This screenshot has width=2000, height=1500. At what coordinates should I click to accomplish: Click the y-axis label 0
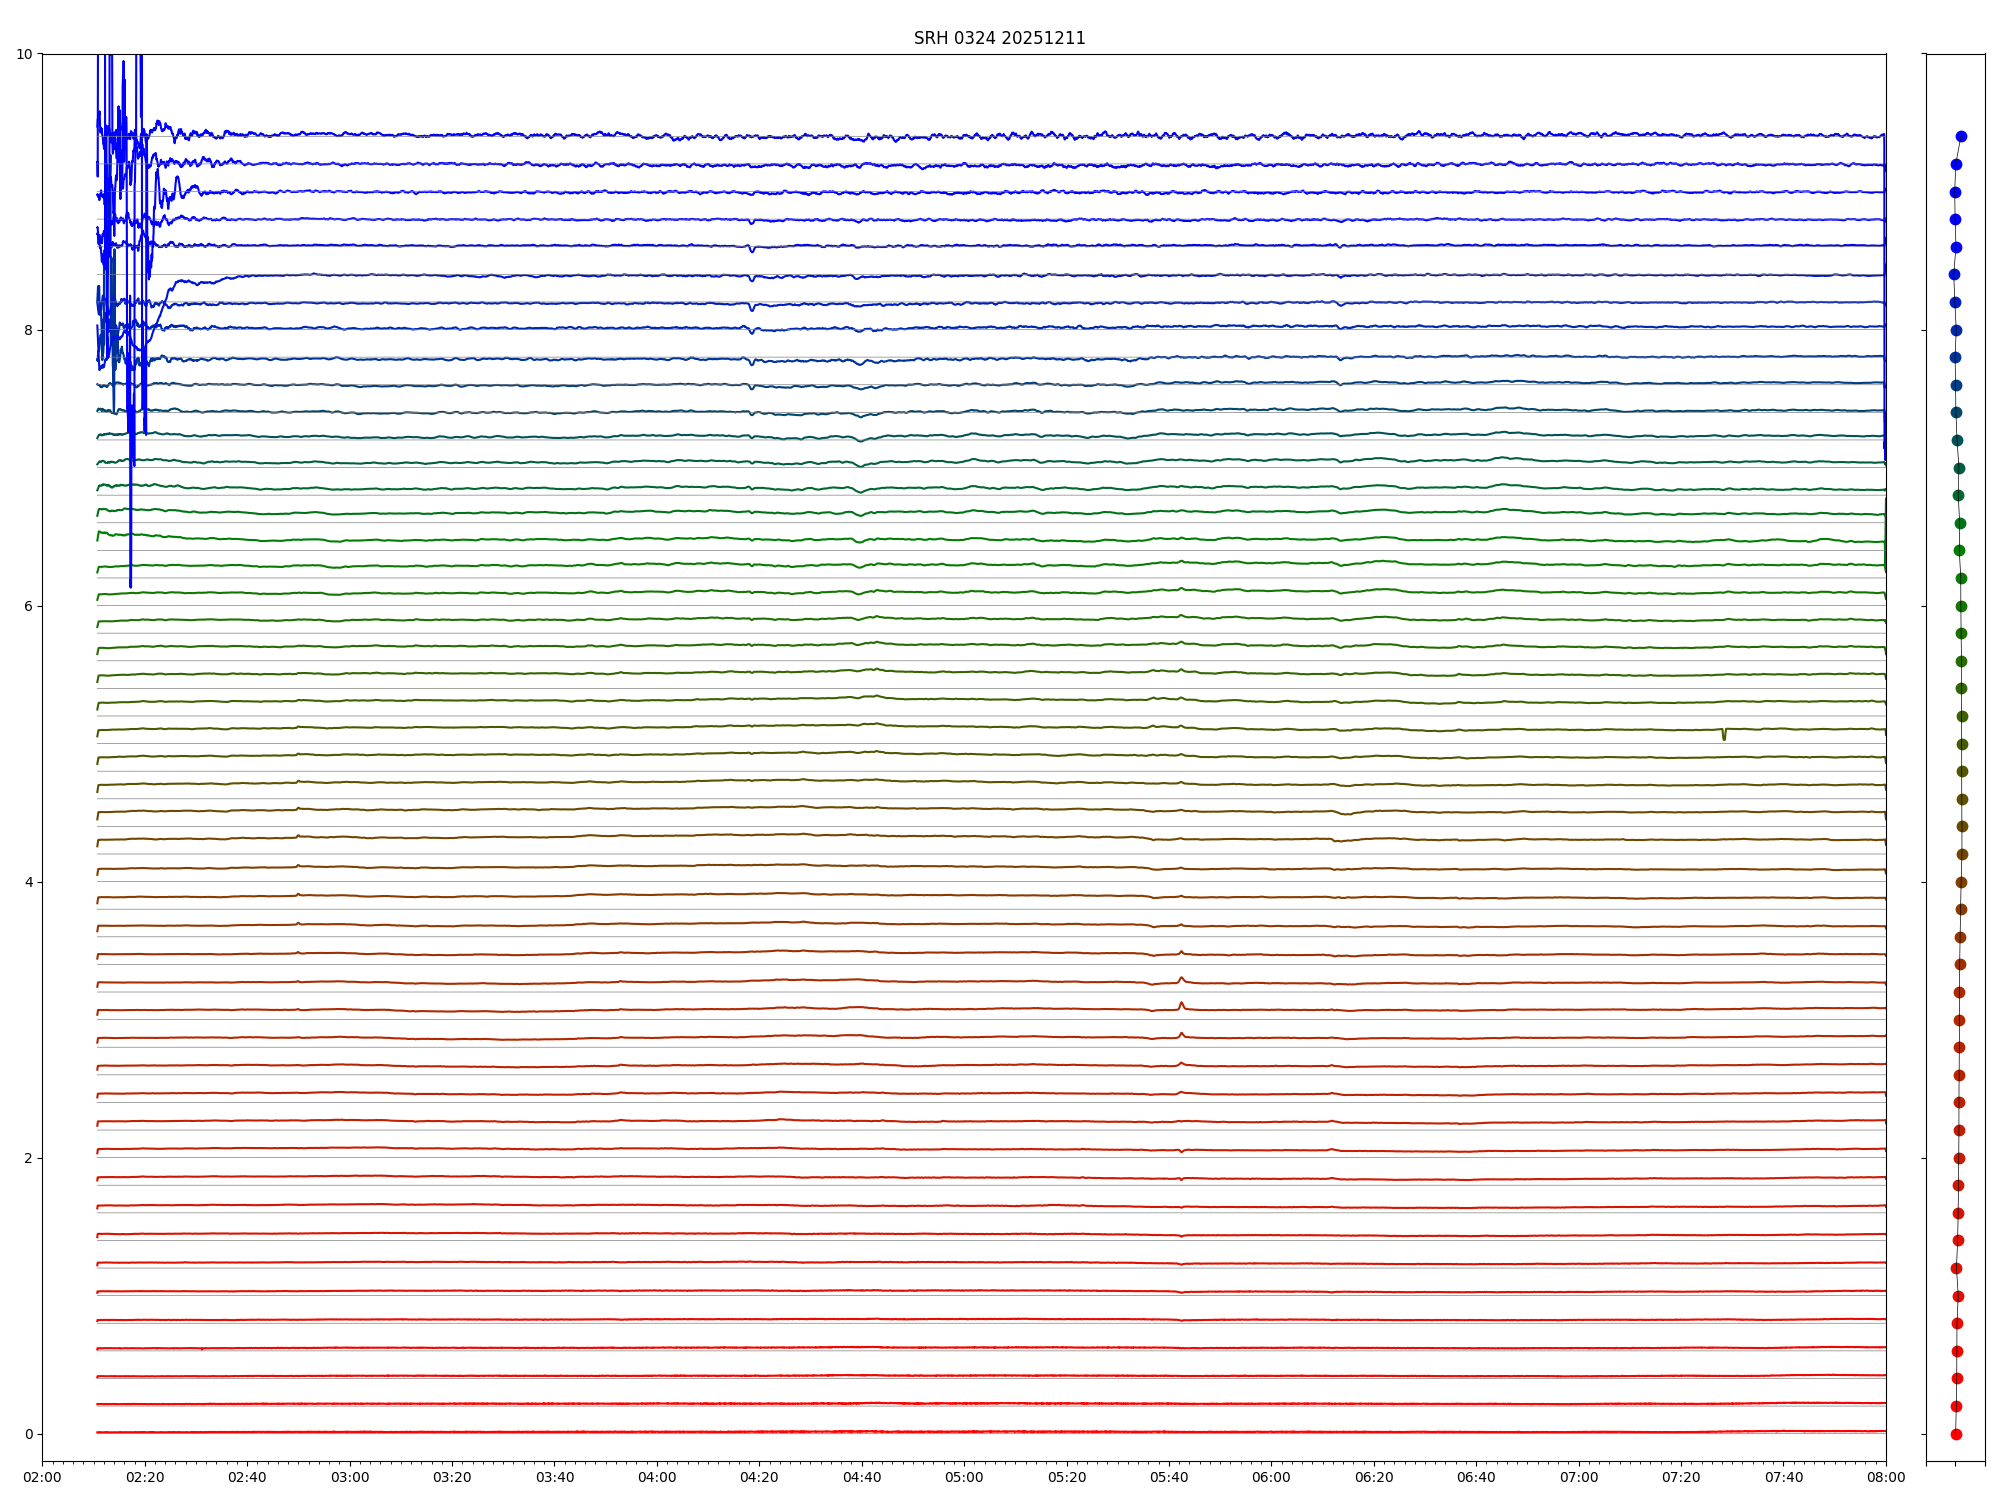[x=28, y=1434]
